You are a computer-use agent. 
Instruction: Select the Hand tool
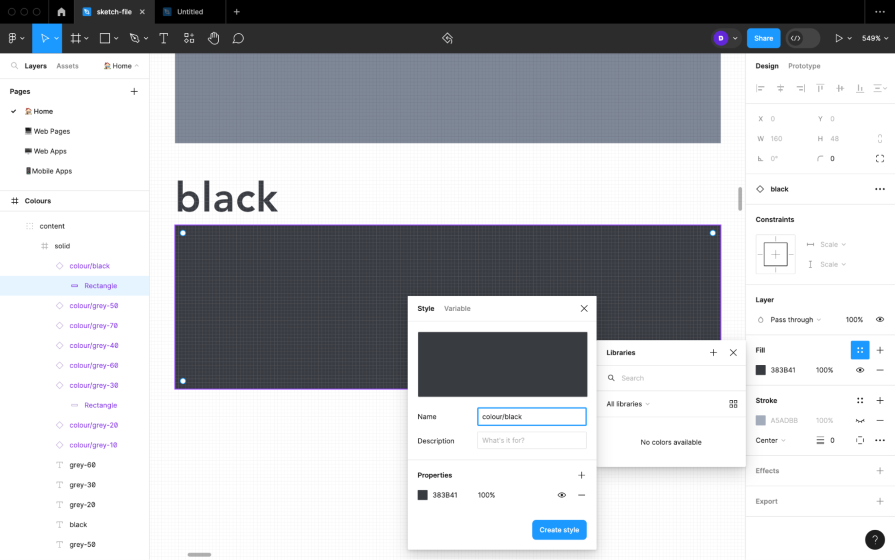click(213, 38)
